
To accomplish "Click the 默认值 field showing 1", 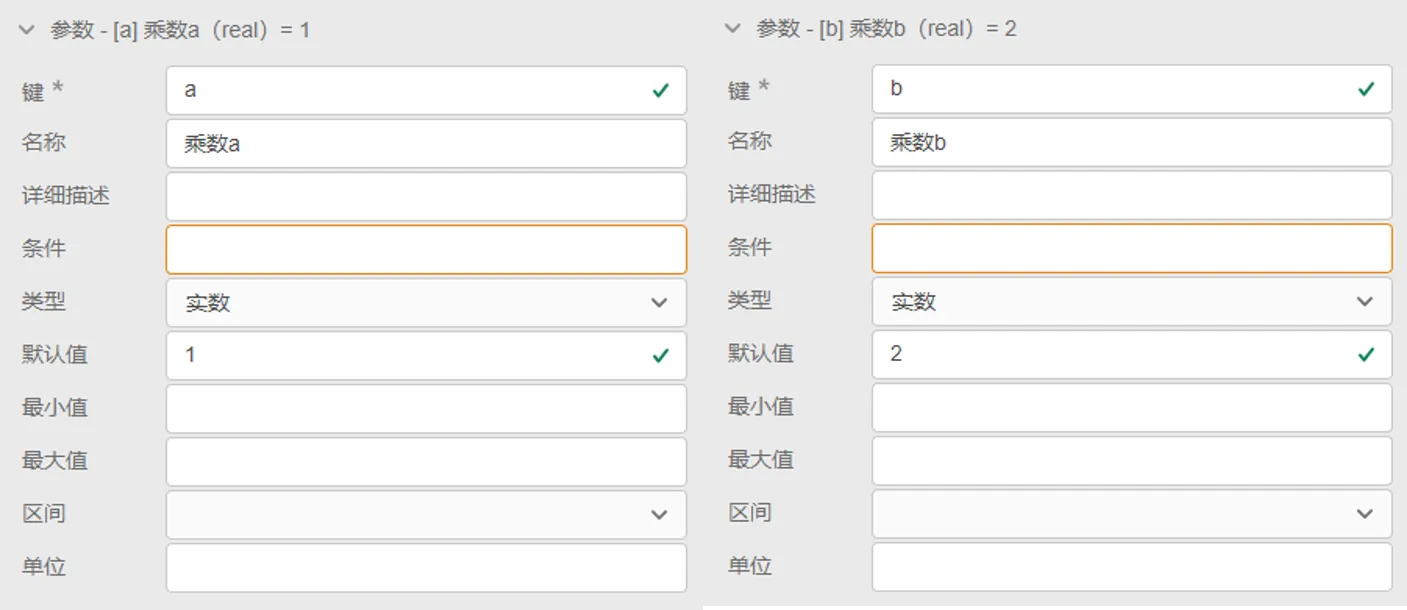I will click(426, 355).
